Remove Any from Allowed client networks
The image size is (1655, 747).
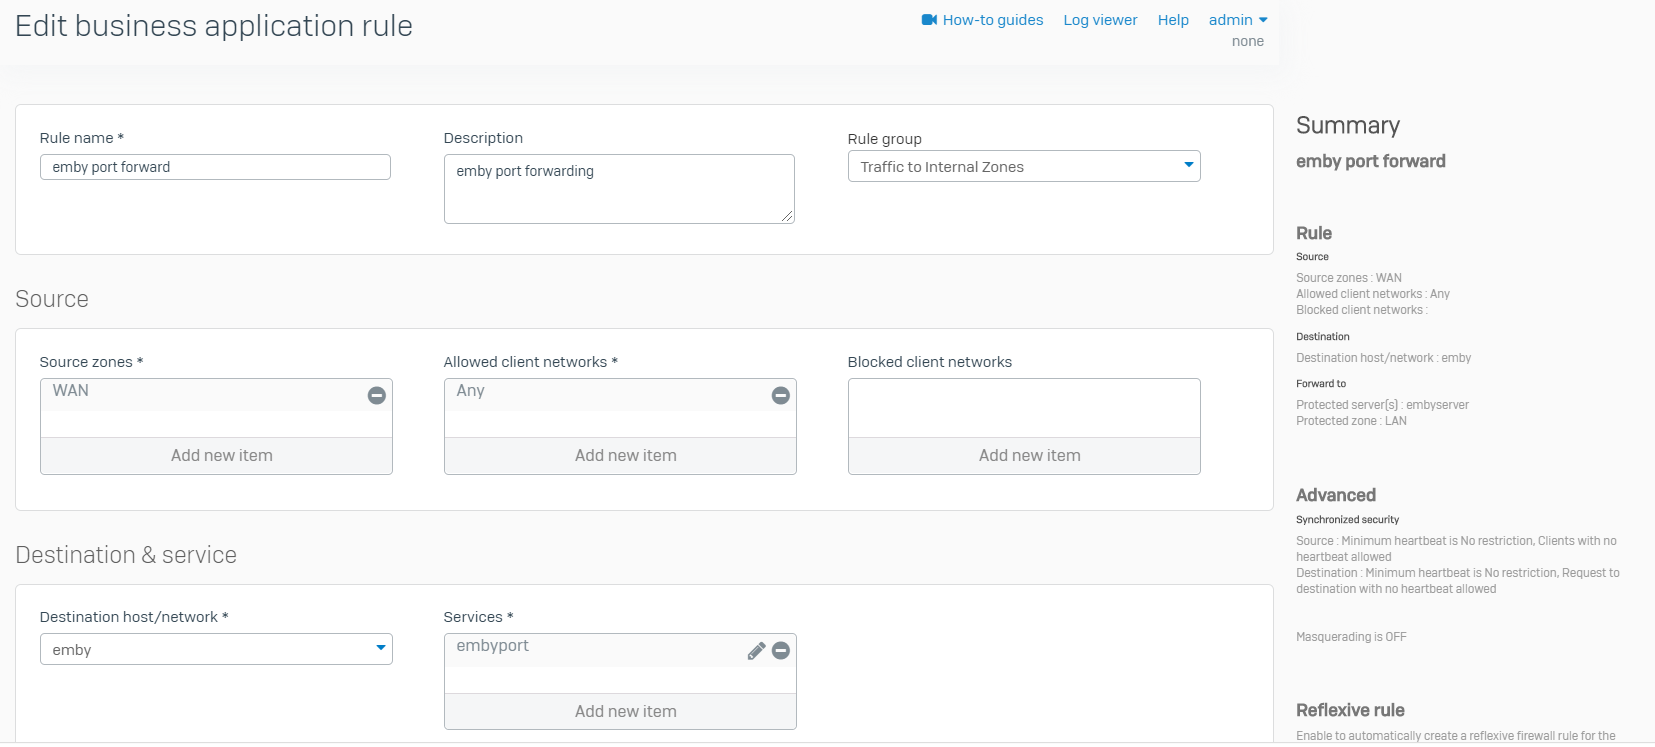(781, 396)
